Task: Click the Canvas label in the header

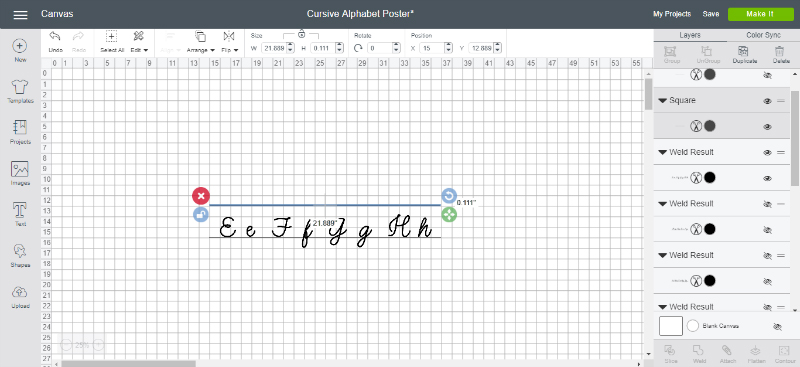Action: [57, 14]
